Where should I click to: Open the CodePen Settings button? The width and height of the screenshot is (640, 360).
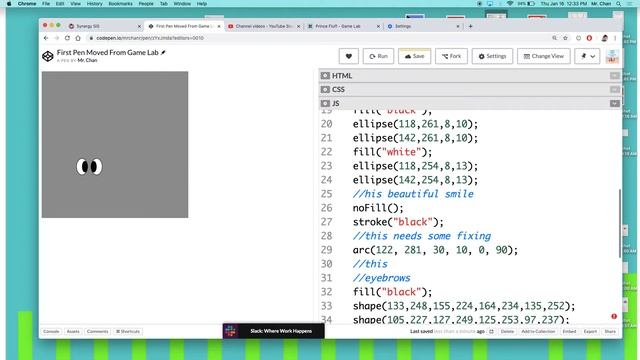pyautogui.click(x=492, y=56)
